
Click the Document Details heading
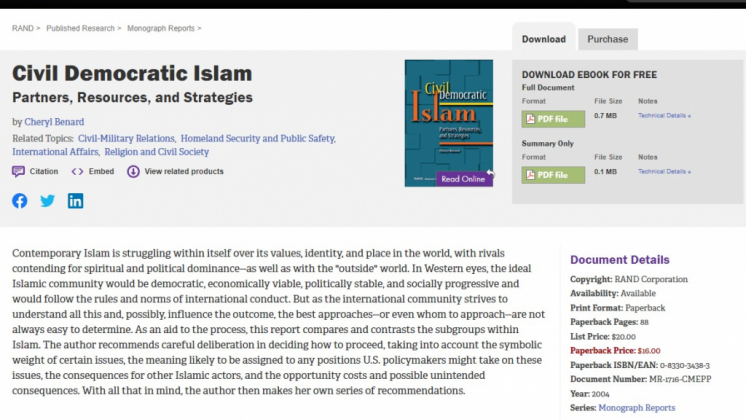[x=619, y=260]
